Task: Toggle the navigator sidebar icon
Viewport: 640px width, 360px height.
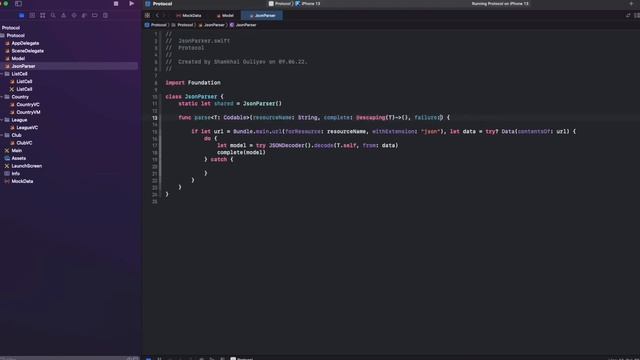Action: tap(18, 4)
